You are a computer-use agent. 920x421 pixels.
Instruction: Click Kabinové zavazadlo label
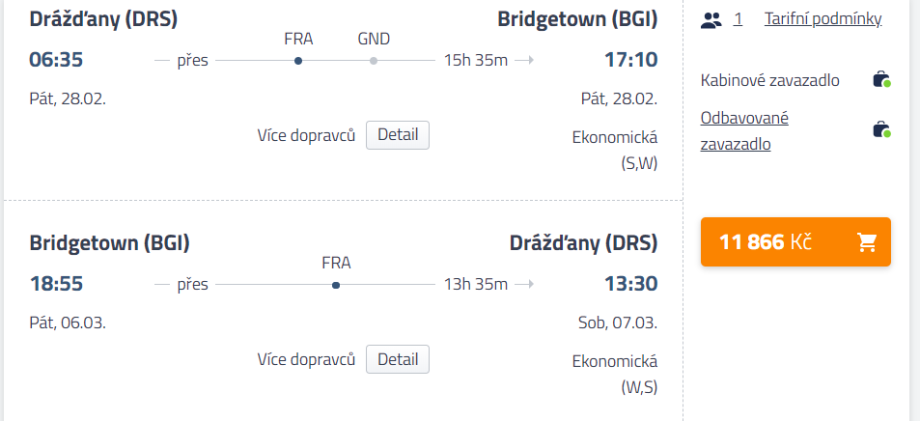pyautogui.click(x=769, y=81)
